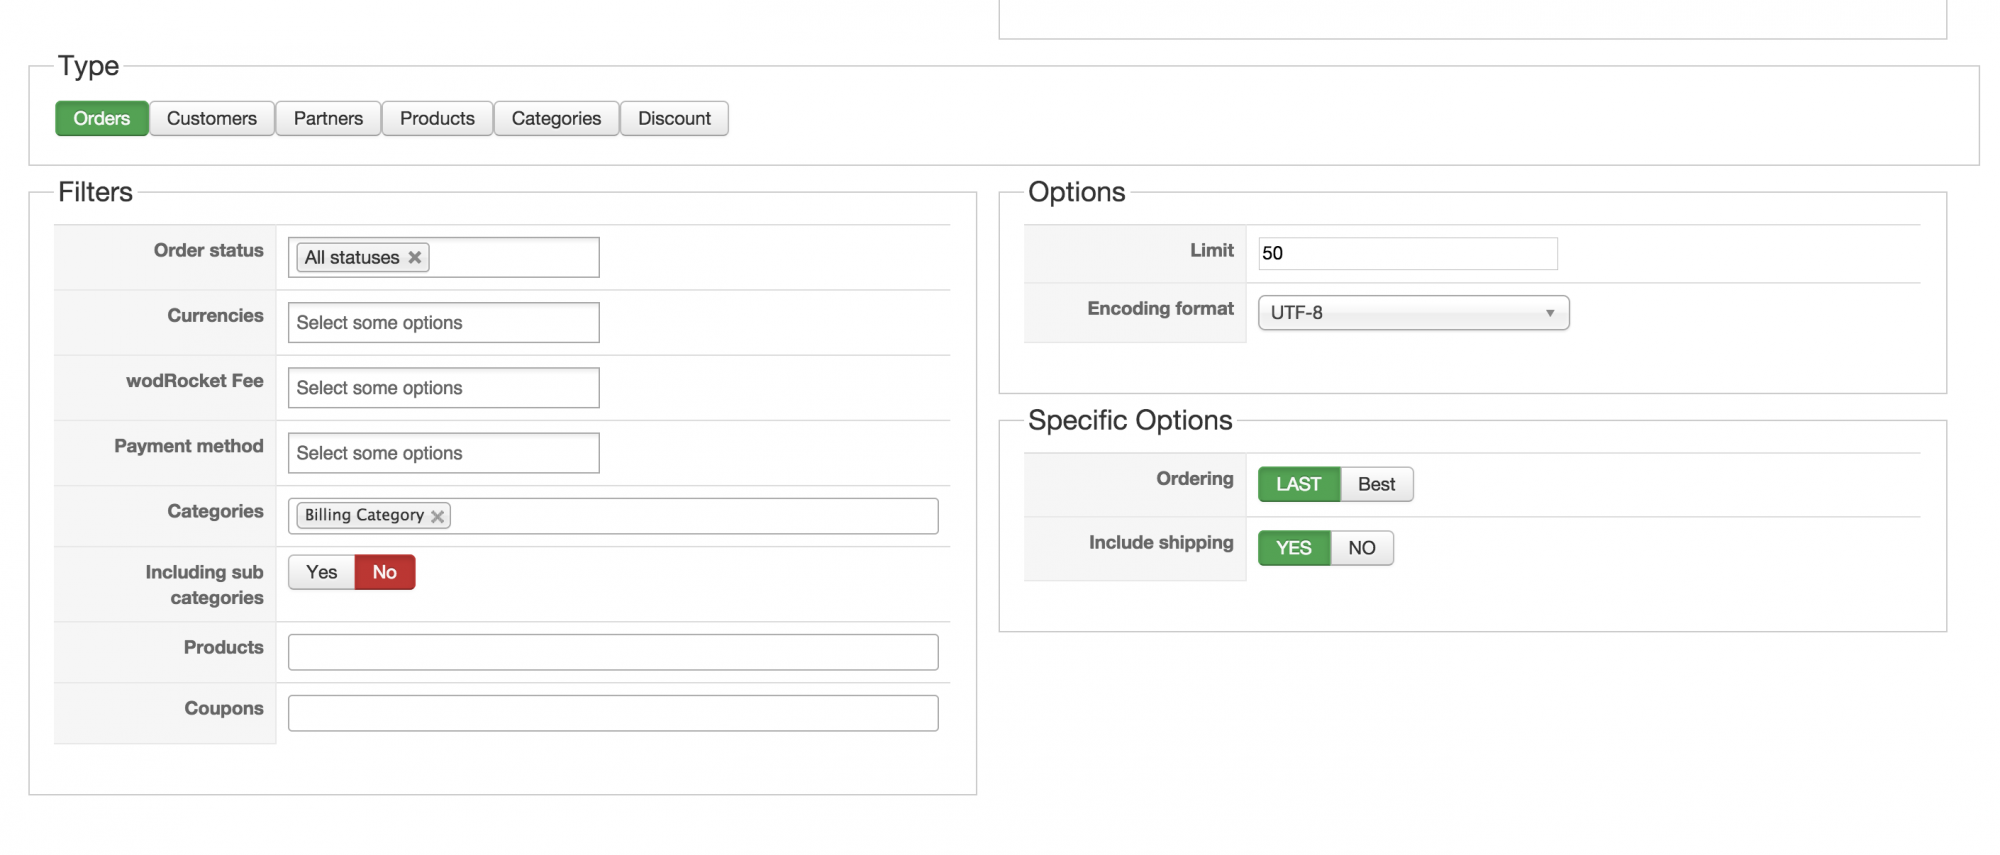Expand the wodRocket Fee options
The image size is (2000, 855).
click(x=443, y=388)
